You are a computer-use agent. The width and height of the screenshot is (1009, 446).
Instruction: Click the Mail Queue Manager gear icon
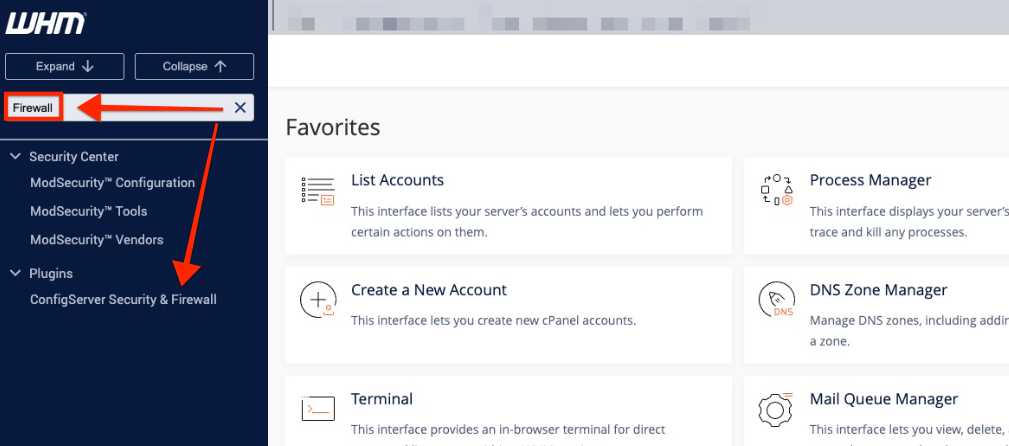pos(776,409)
